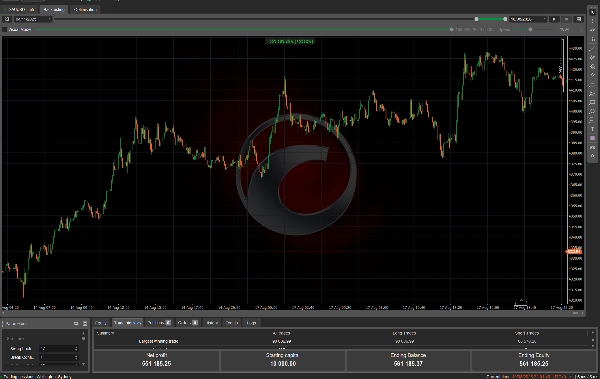Click the second Parameters panel header icon
Viewport: 600px width, 379px height.
click(x=85, y=324)
